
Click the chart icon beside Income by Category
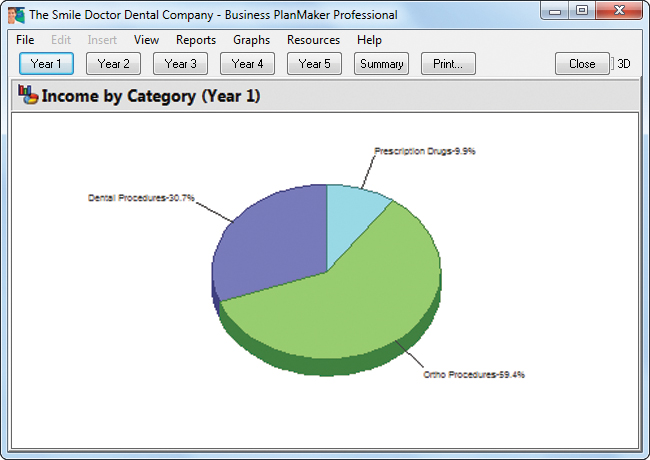28,95
